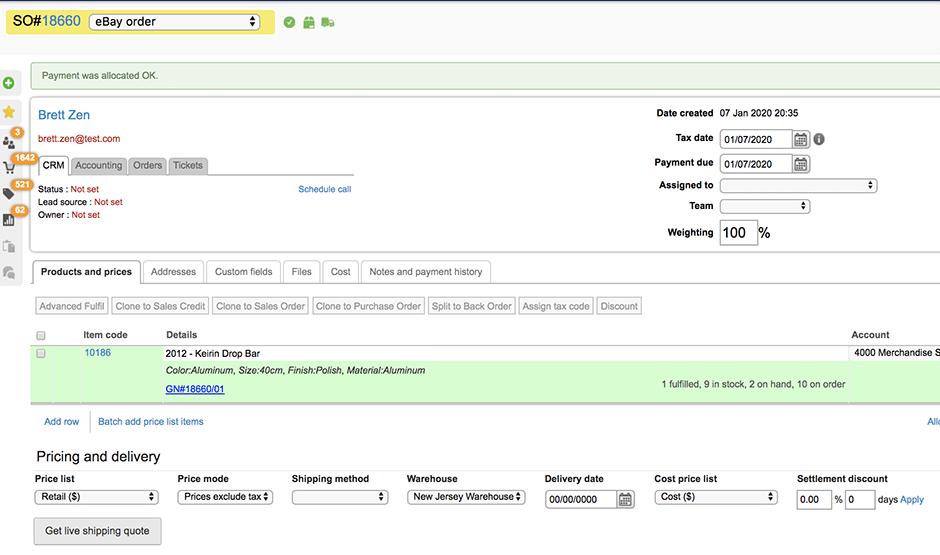Tick the checkbox for item 10186
Image resolution: width=940 pixels, height=555 pixels.
click(41, 353)
